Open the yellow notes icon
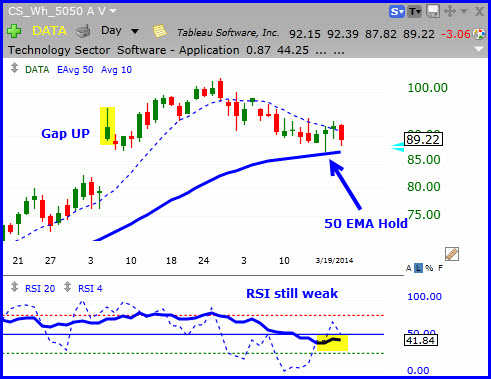Viewport: 491px width, 379px height. [x=160, y=32]
